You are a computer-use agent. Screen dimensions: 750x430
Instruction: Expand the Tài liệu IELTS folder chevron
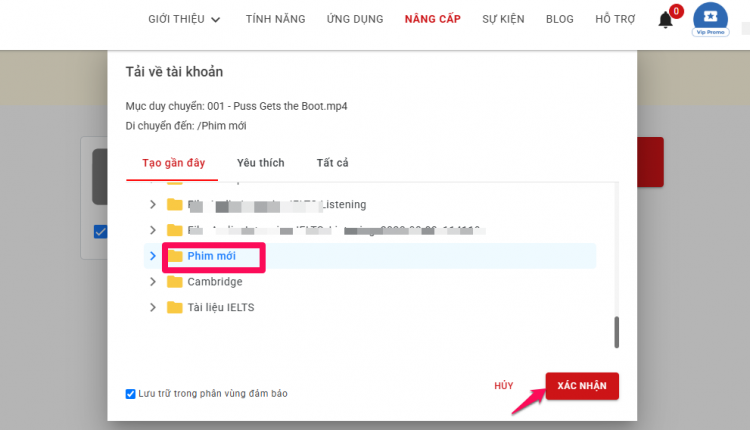[153, 307]
